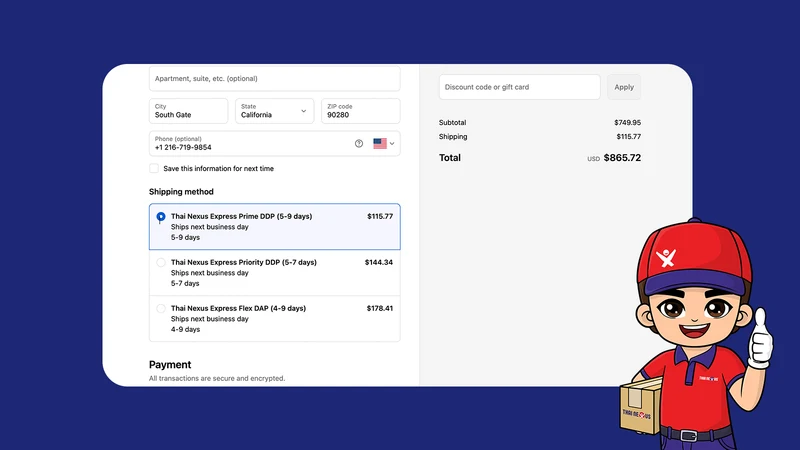800x450 pixels.
Task: Click the phone help question mark icon
Action: pyautogui.click(x=359, y=143)
